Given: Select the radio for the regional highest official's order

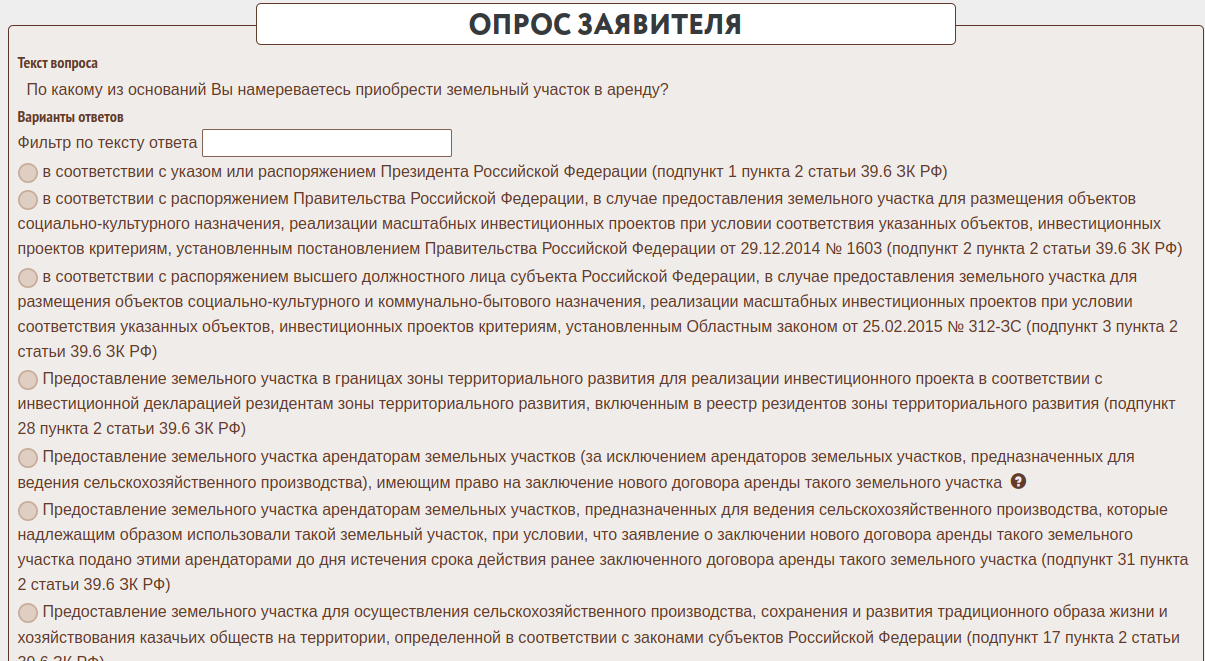Looking at the screenshot, I should (x=28, y=277).
